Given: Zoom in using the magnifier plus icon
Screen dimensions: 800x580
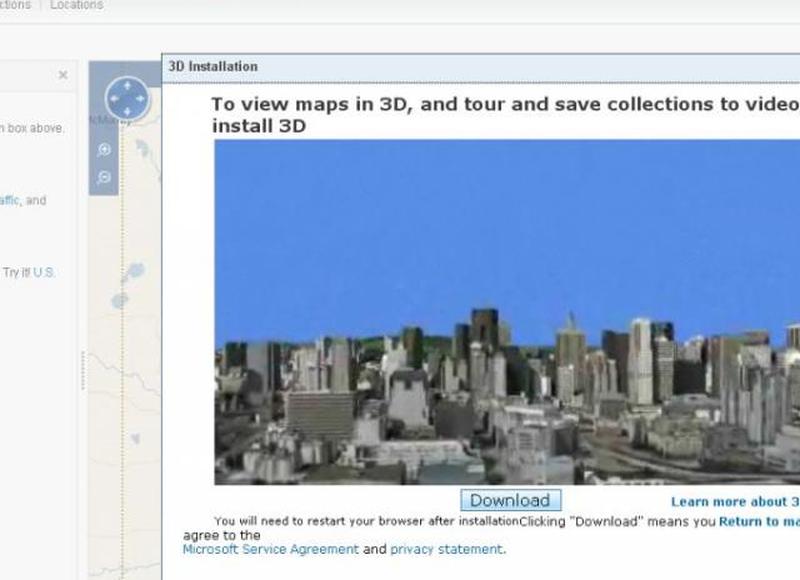Looking at the screenshot, I should [104, 150].
